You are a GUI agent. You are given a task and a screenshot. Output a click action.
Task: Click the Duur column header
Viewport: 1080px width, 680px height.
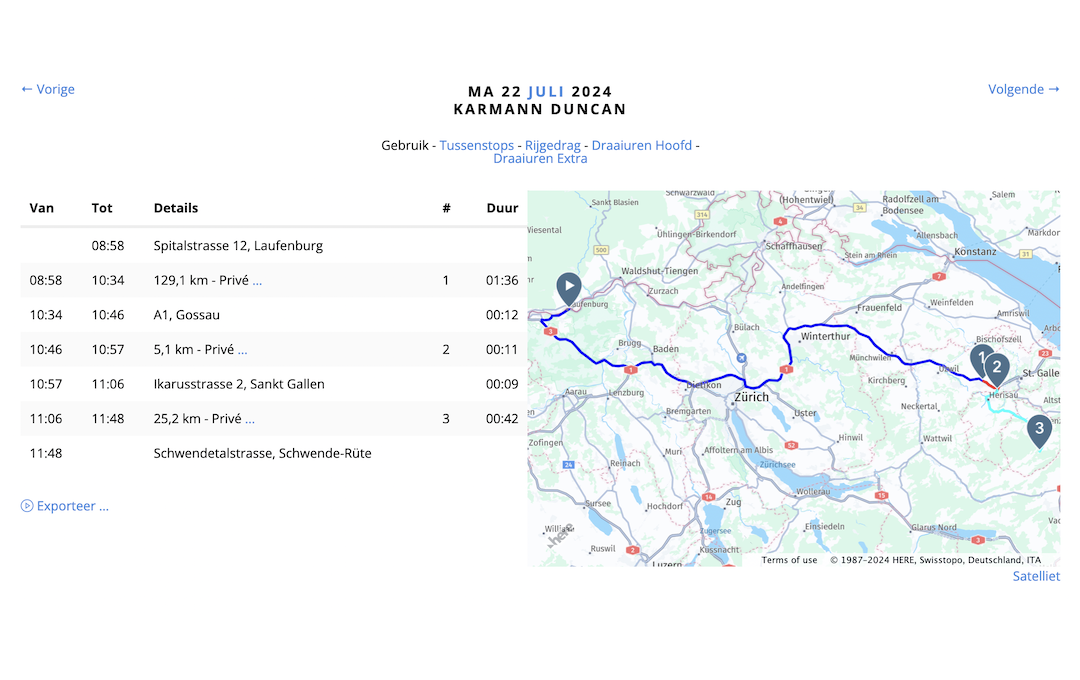point(502,208)
